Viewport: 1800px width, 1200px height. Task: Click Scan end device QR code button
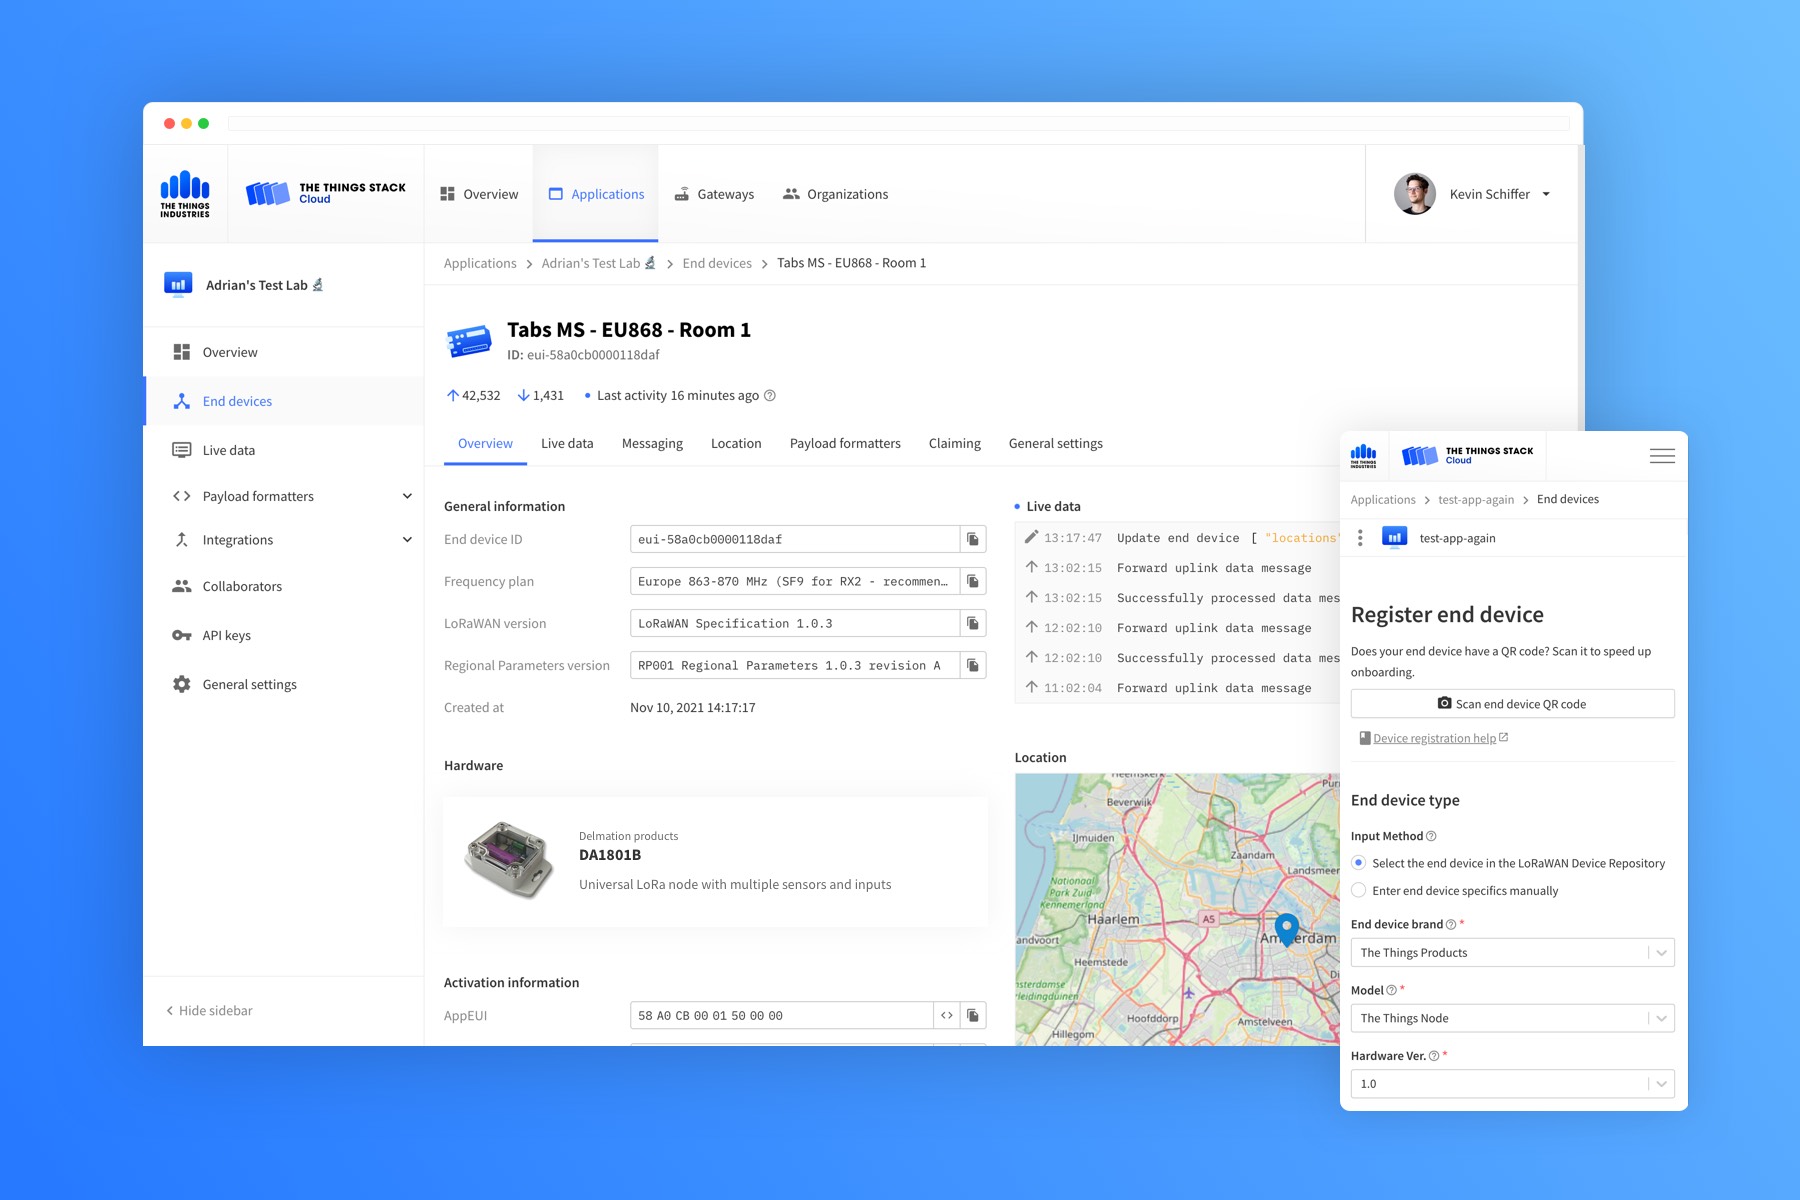pos(1511,704)
